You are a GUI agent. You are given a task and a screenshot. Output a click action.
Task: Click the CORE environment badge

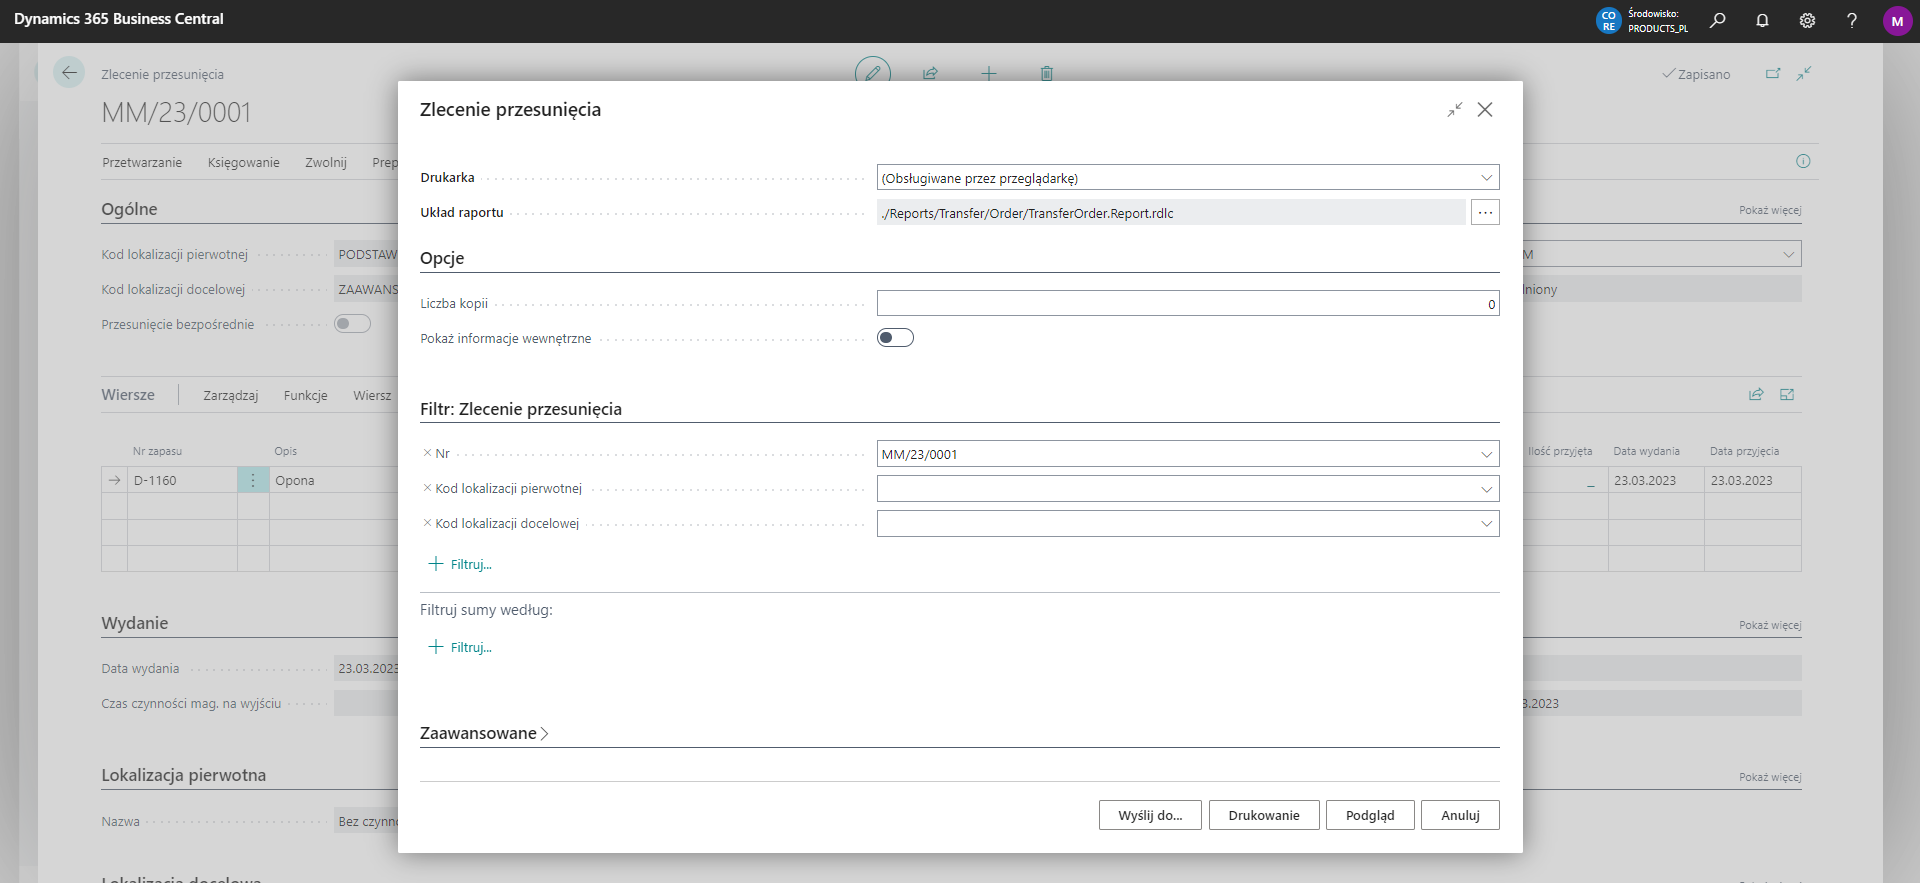point(1608,21)
